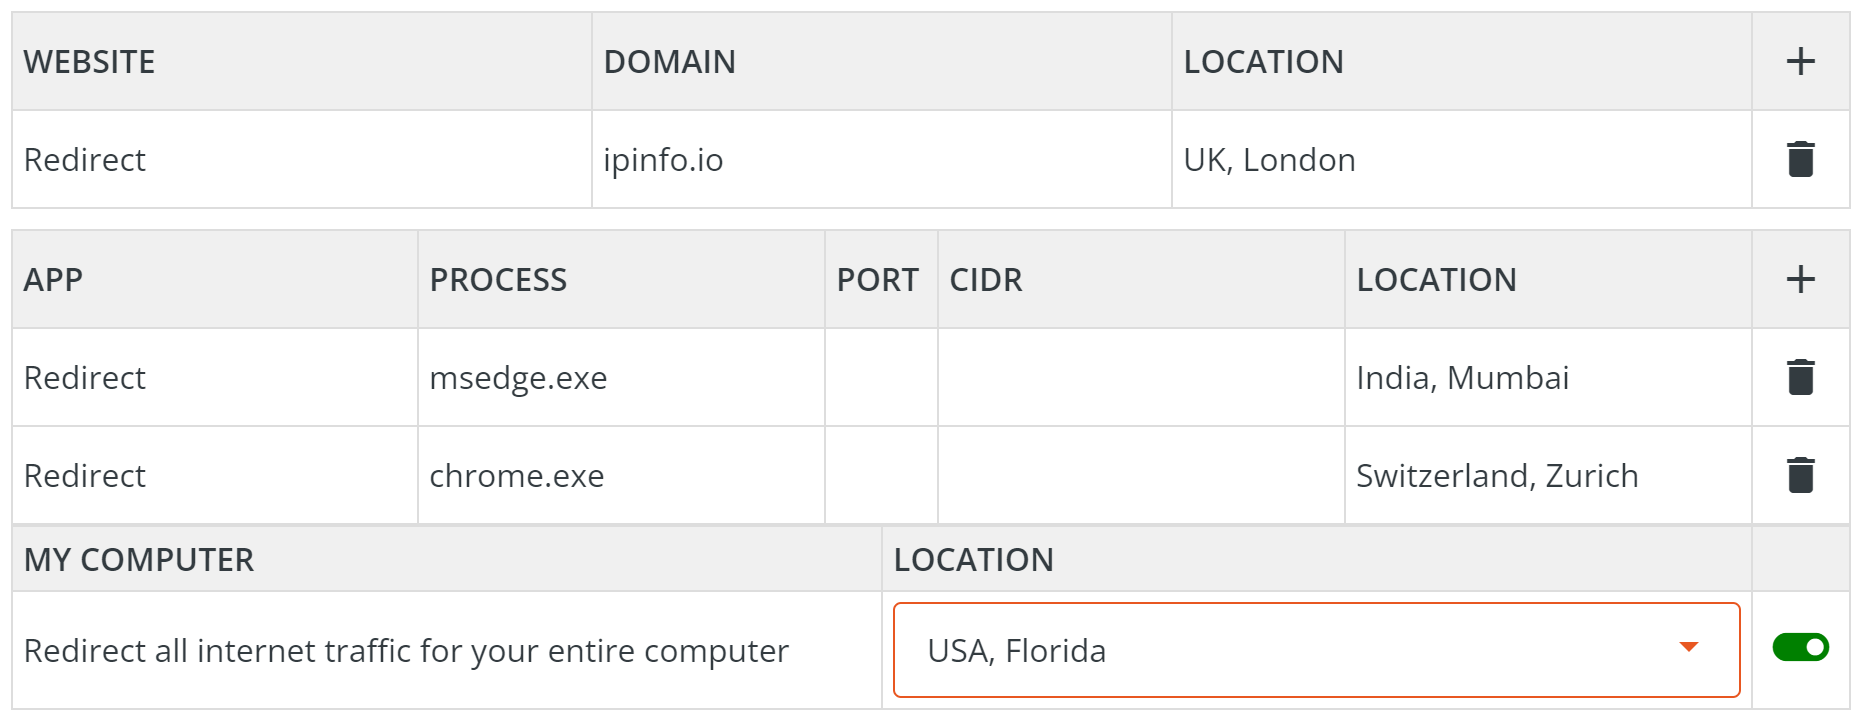Viewport: 1863px width, 723px height.
Task: Click the trash icon for msedge.exe
Action: [x=1800, y=377]
